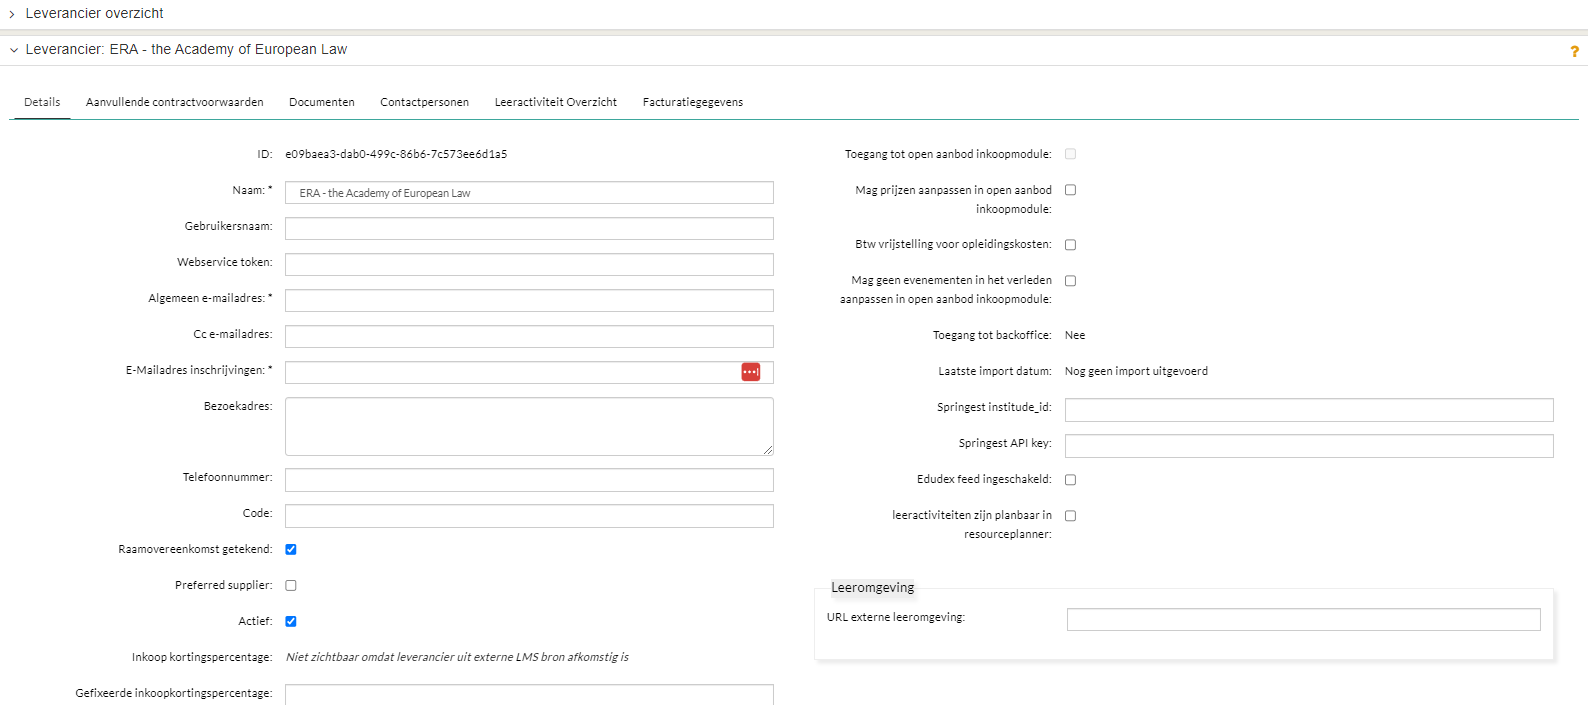Image resolution: width=1588 pixels, height=705 pixels.
Task: Uncheck the Raamovereenkomst getekend checkbox
Action: coord(291,549)
